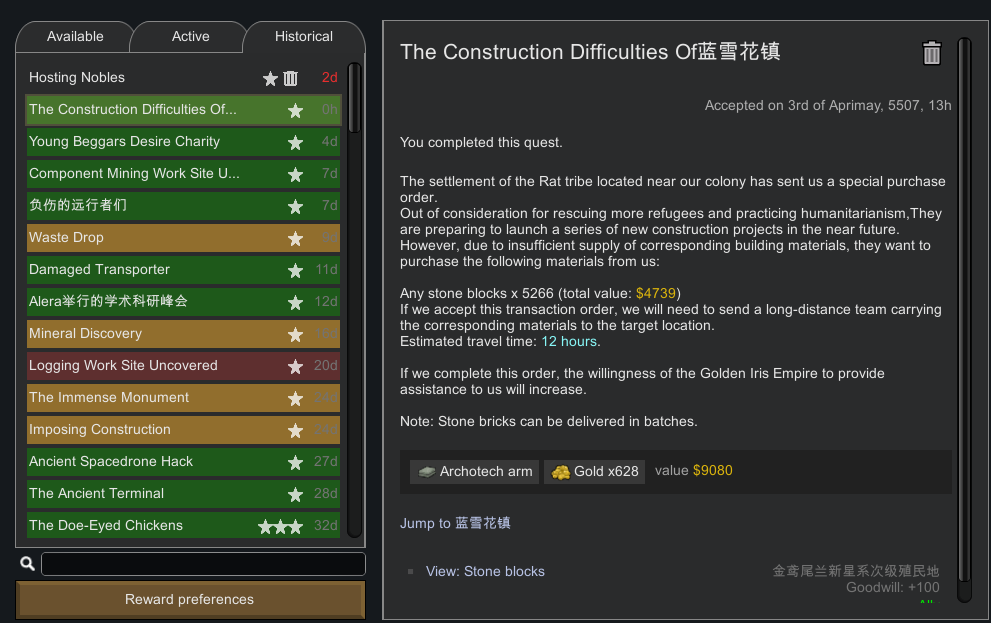Screen dimensions: 991x623
Task: Click the Accepted on 3rd of Aprimay date
Action: point(828,106)
